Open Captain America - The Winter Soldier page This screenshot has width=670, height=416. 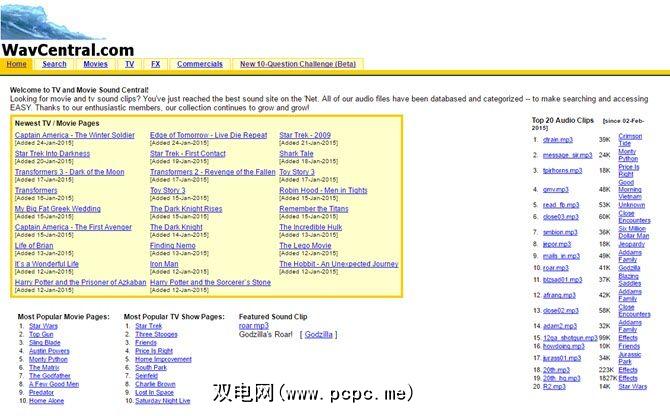74,135
